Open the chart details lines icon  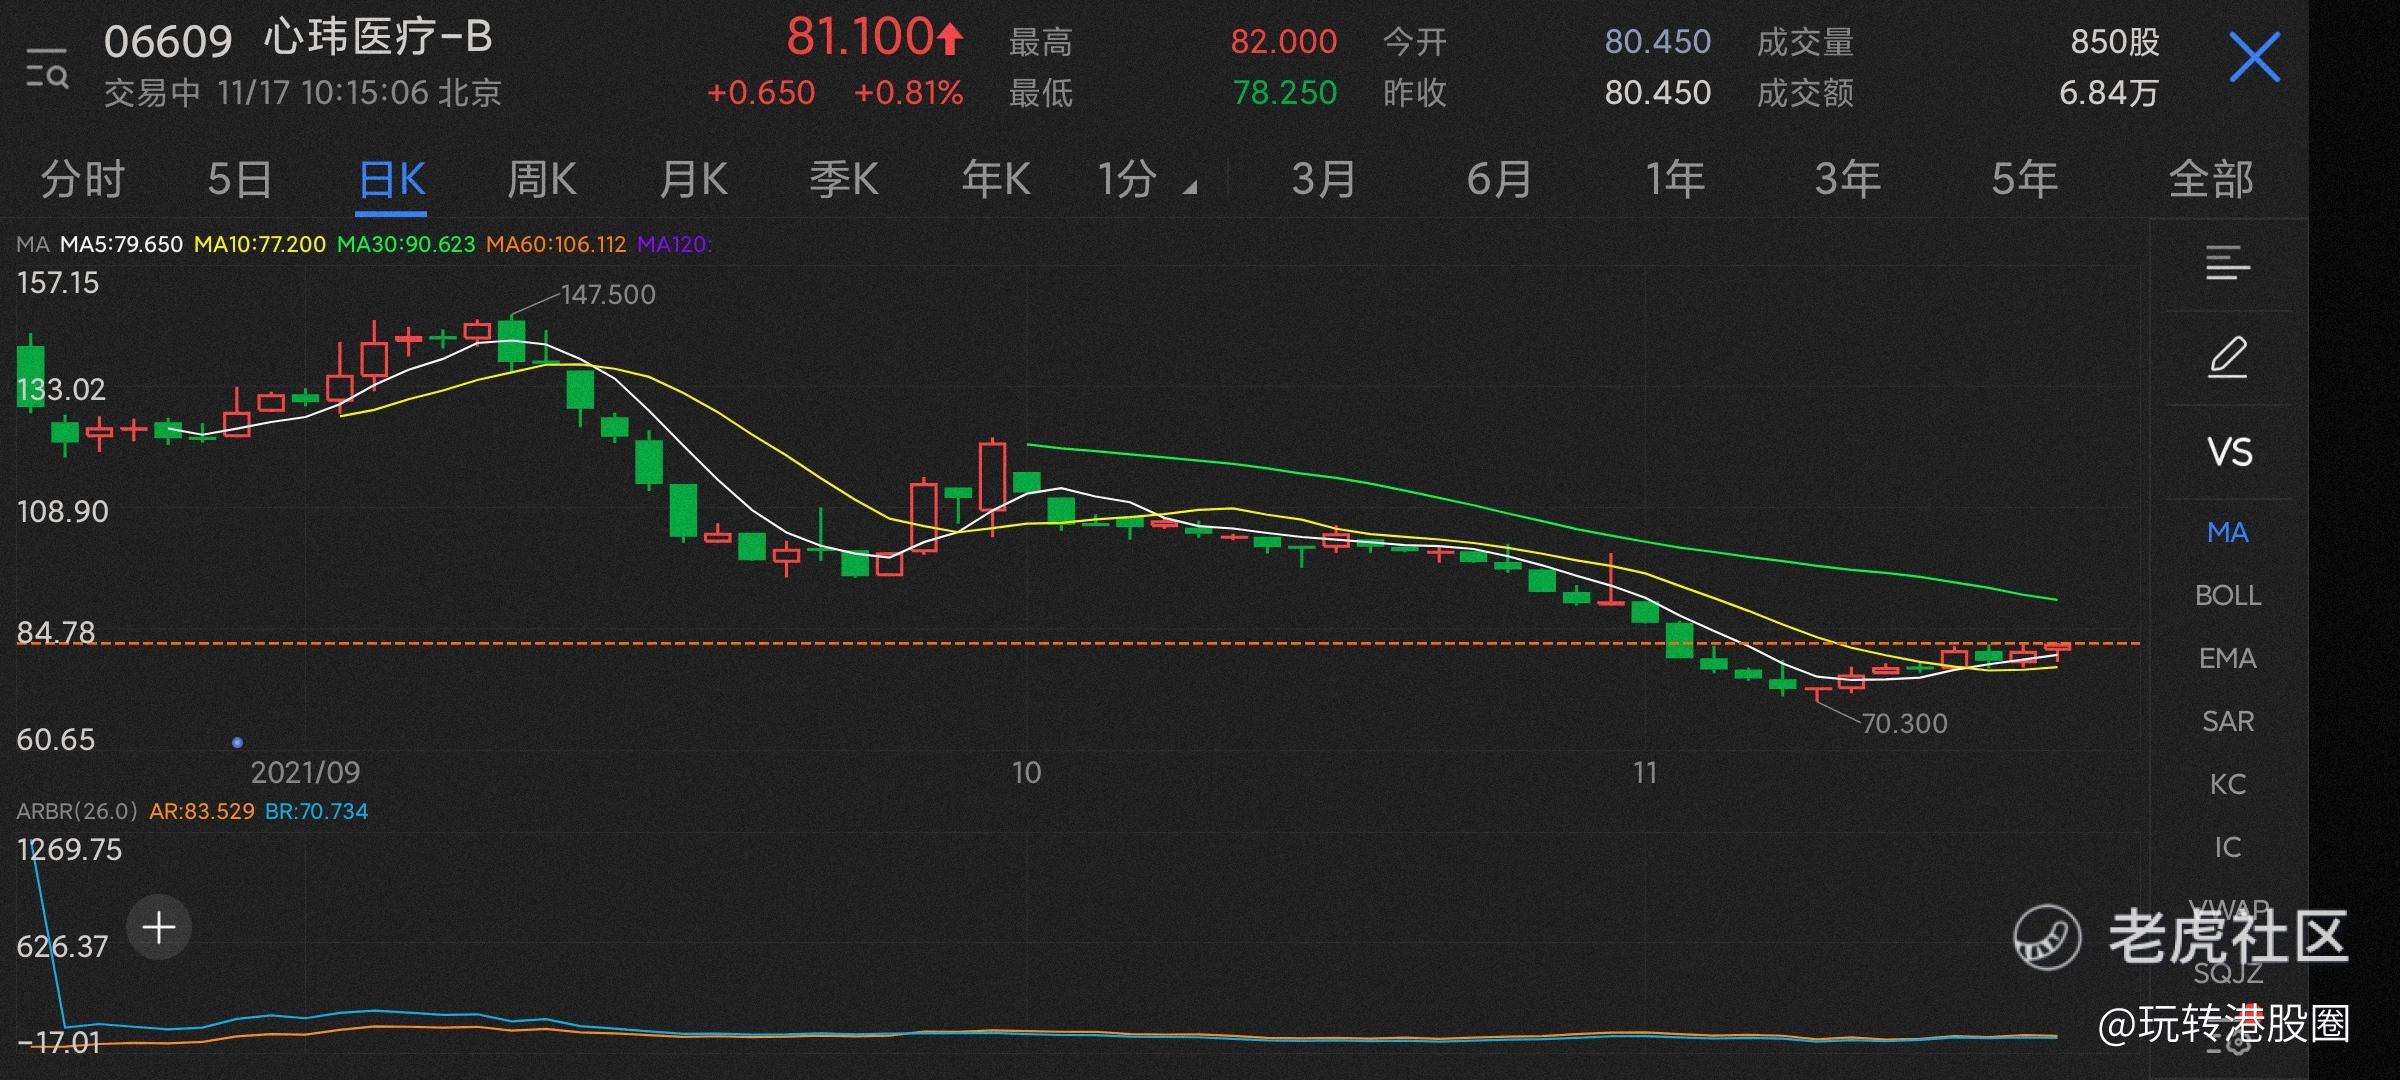2227,264
